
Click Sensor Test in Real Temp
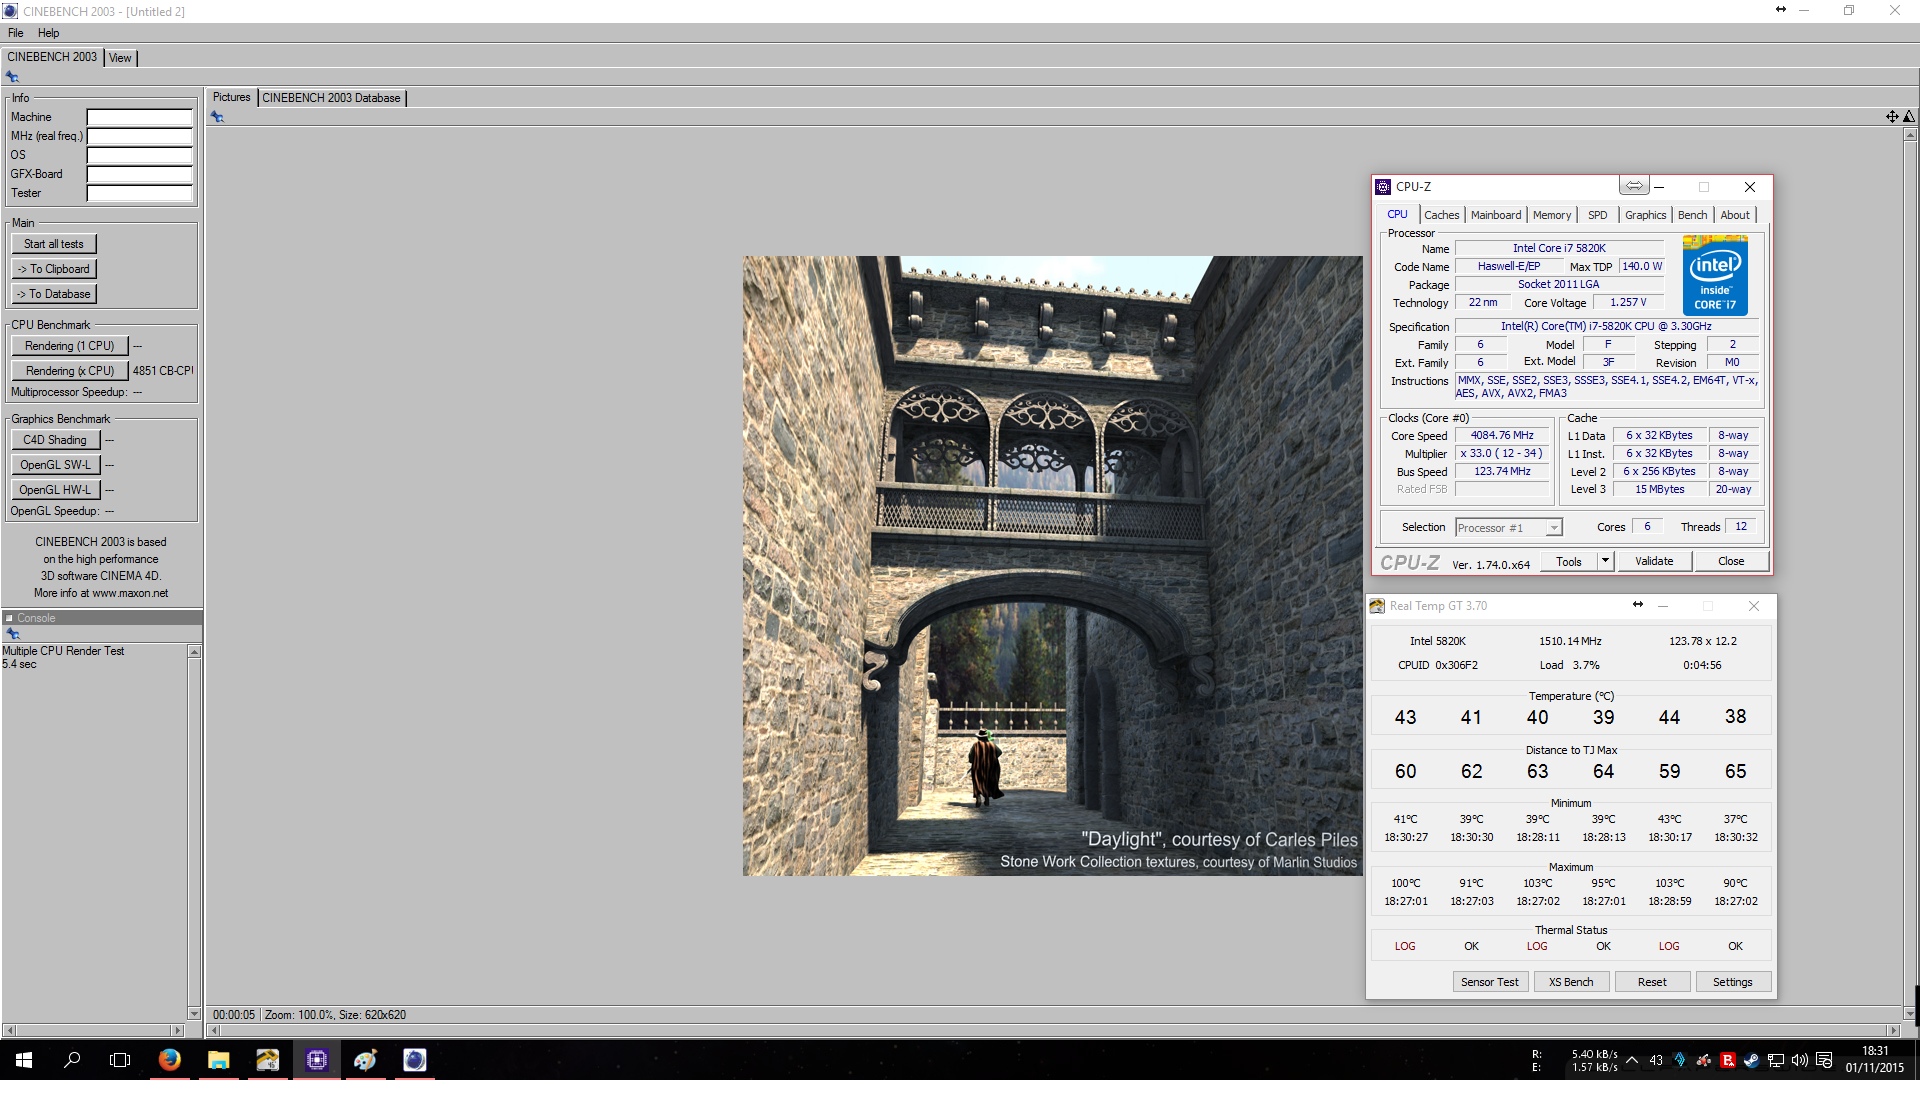click(x=1490, y=982)
